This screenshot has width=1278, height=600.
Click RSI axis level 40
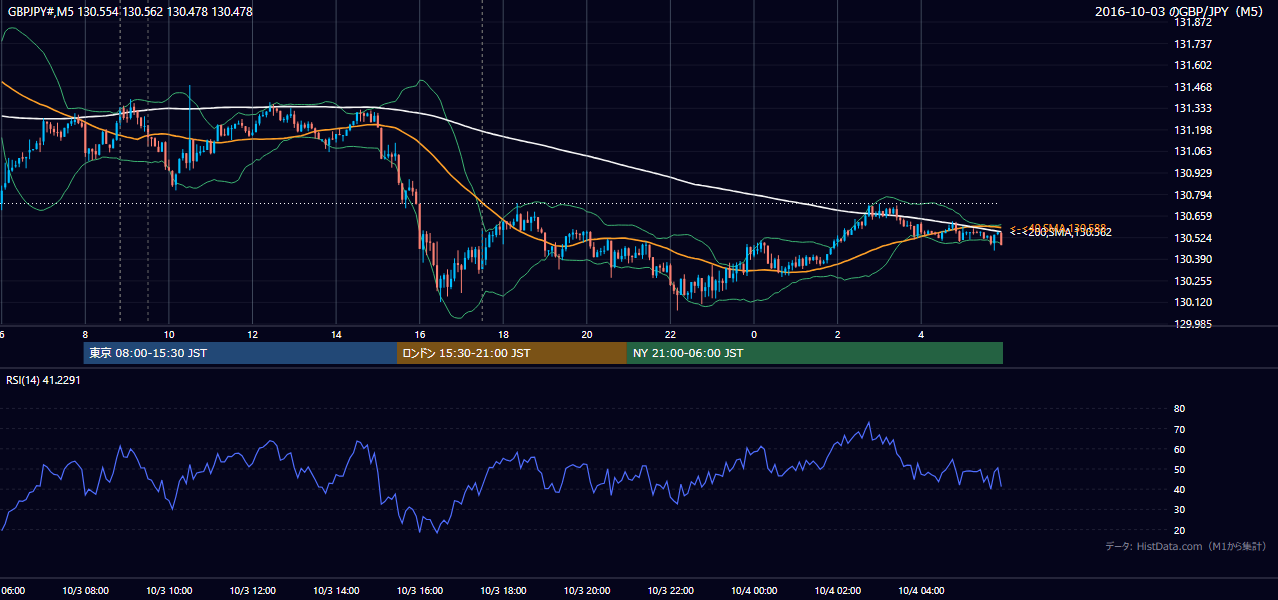[x=1179, y=489]
